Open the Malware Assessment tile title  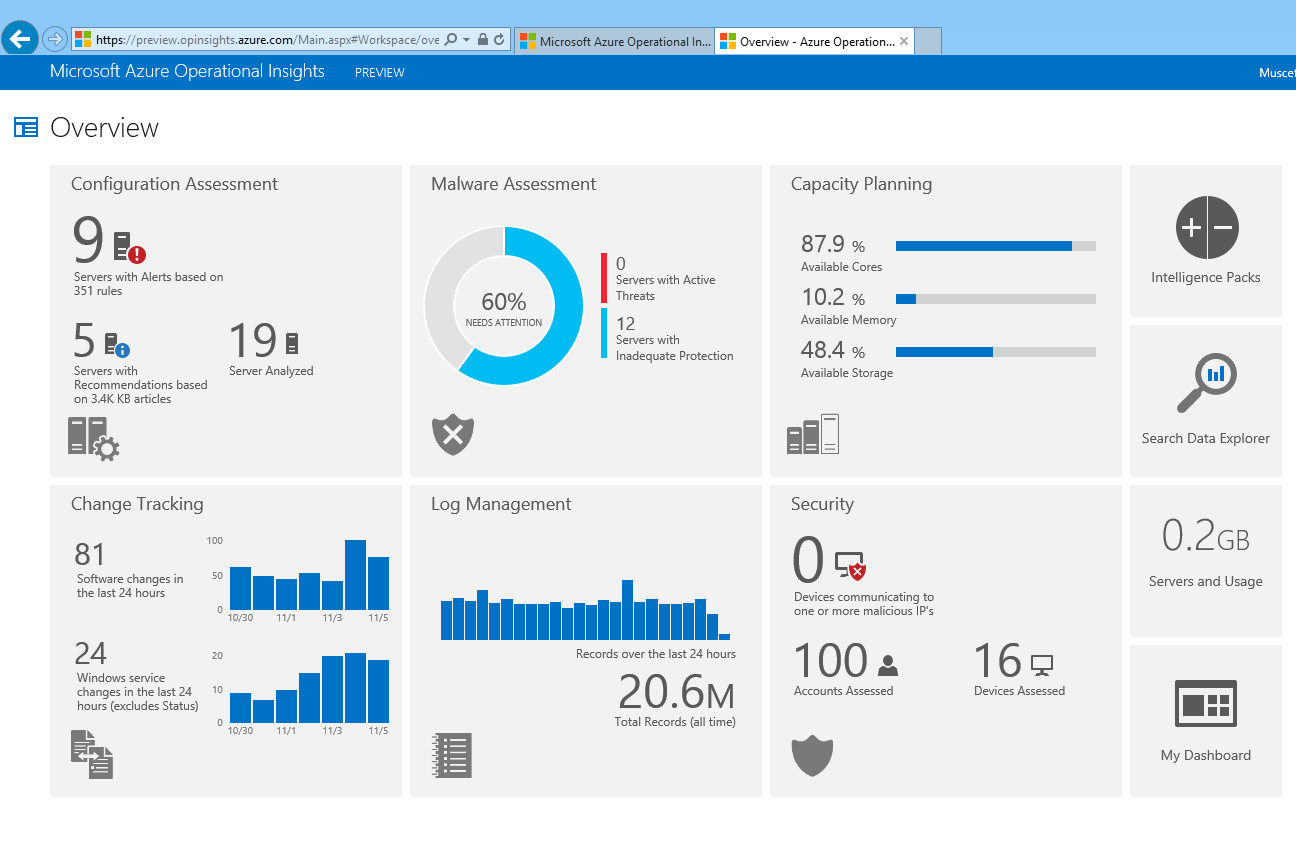(x=513, y=184)
